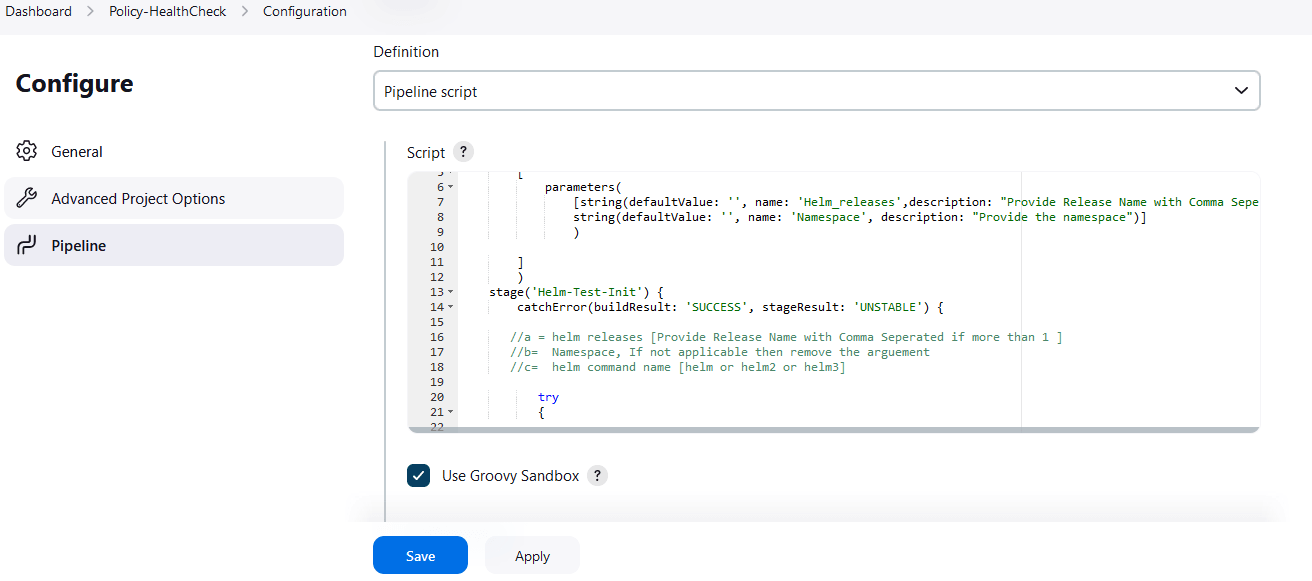Apply the configuration changes
The width and height of the screenshot is (1312, 581).
tap(532, 556)
